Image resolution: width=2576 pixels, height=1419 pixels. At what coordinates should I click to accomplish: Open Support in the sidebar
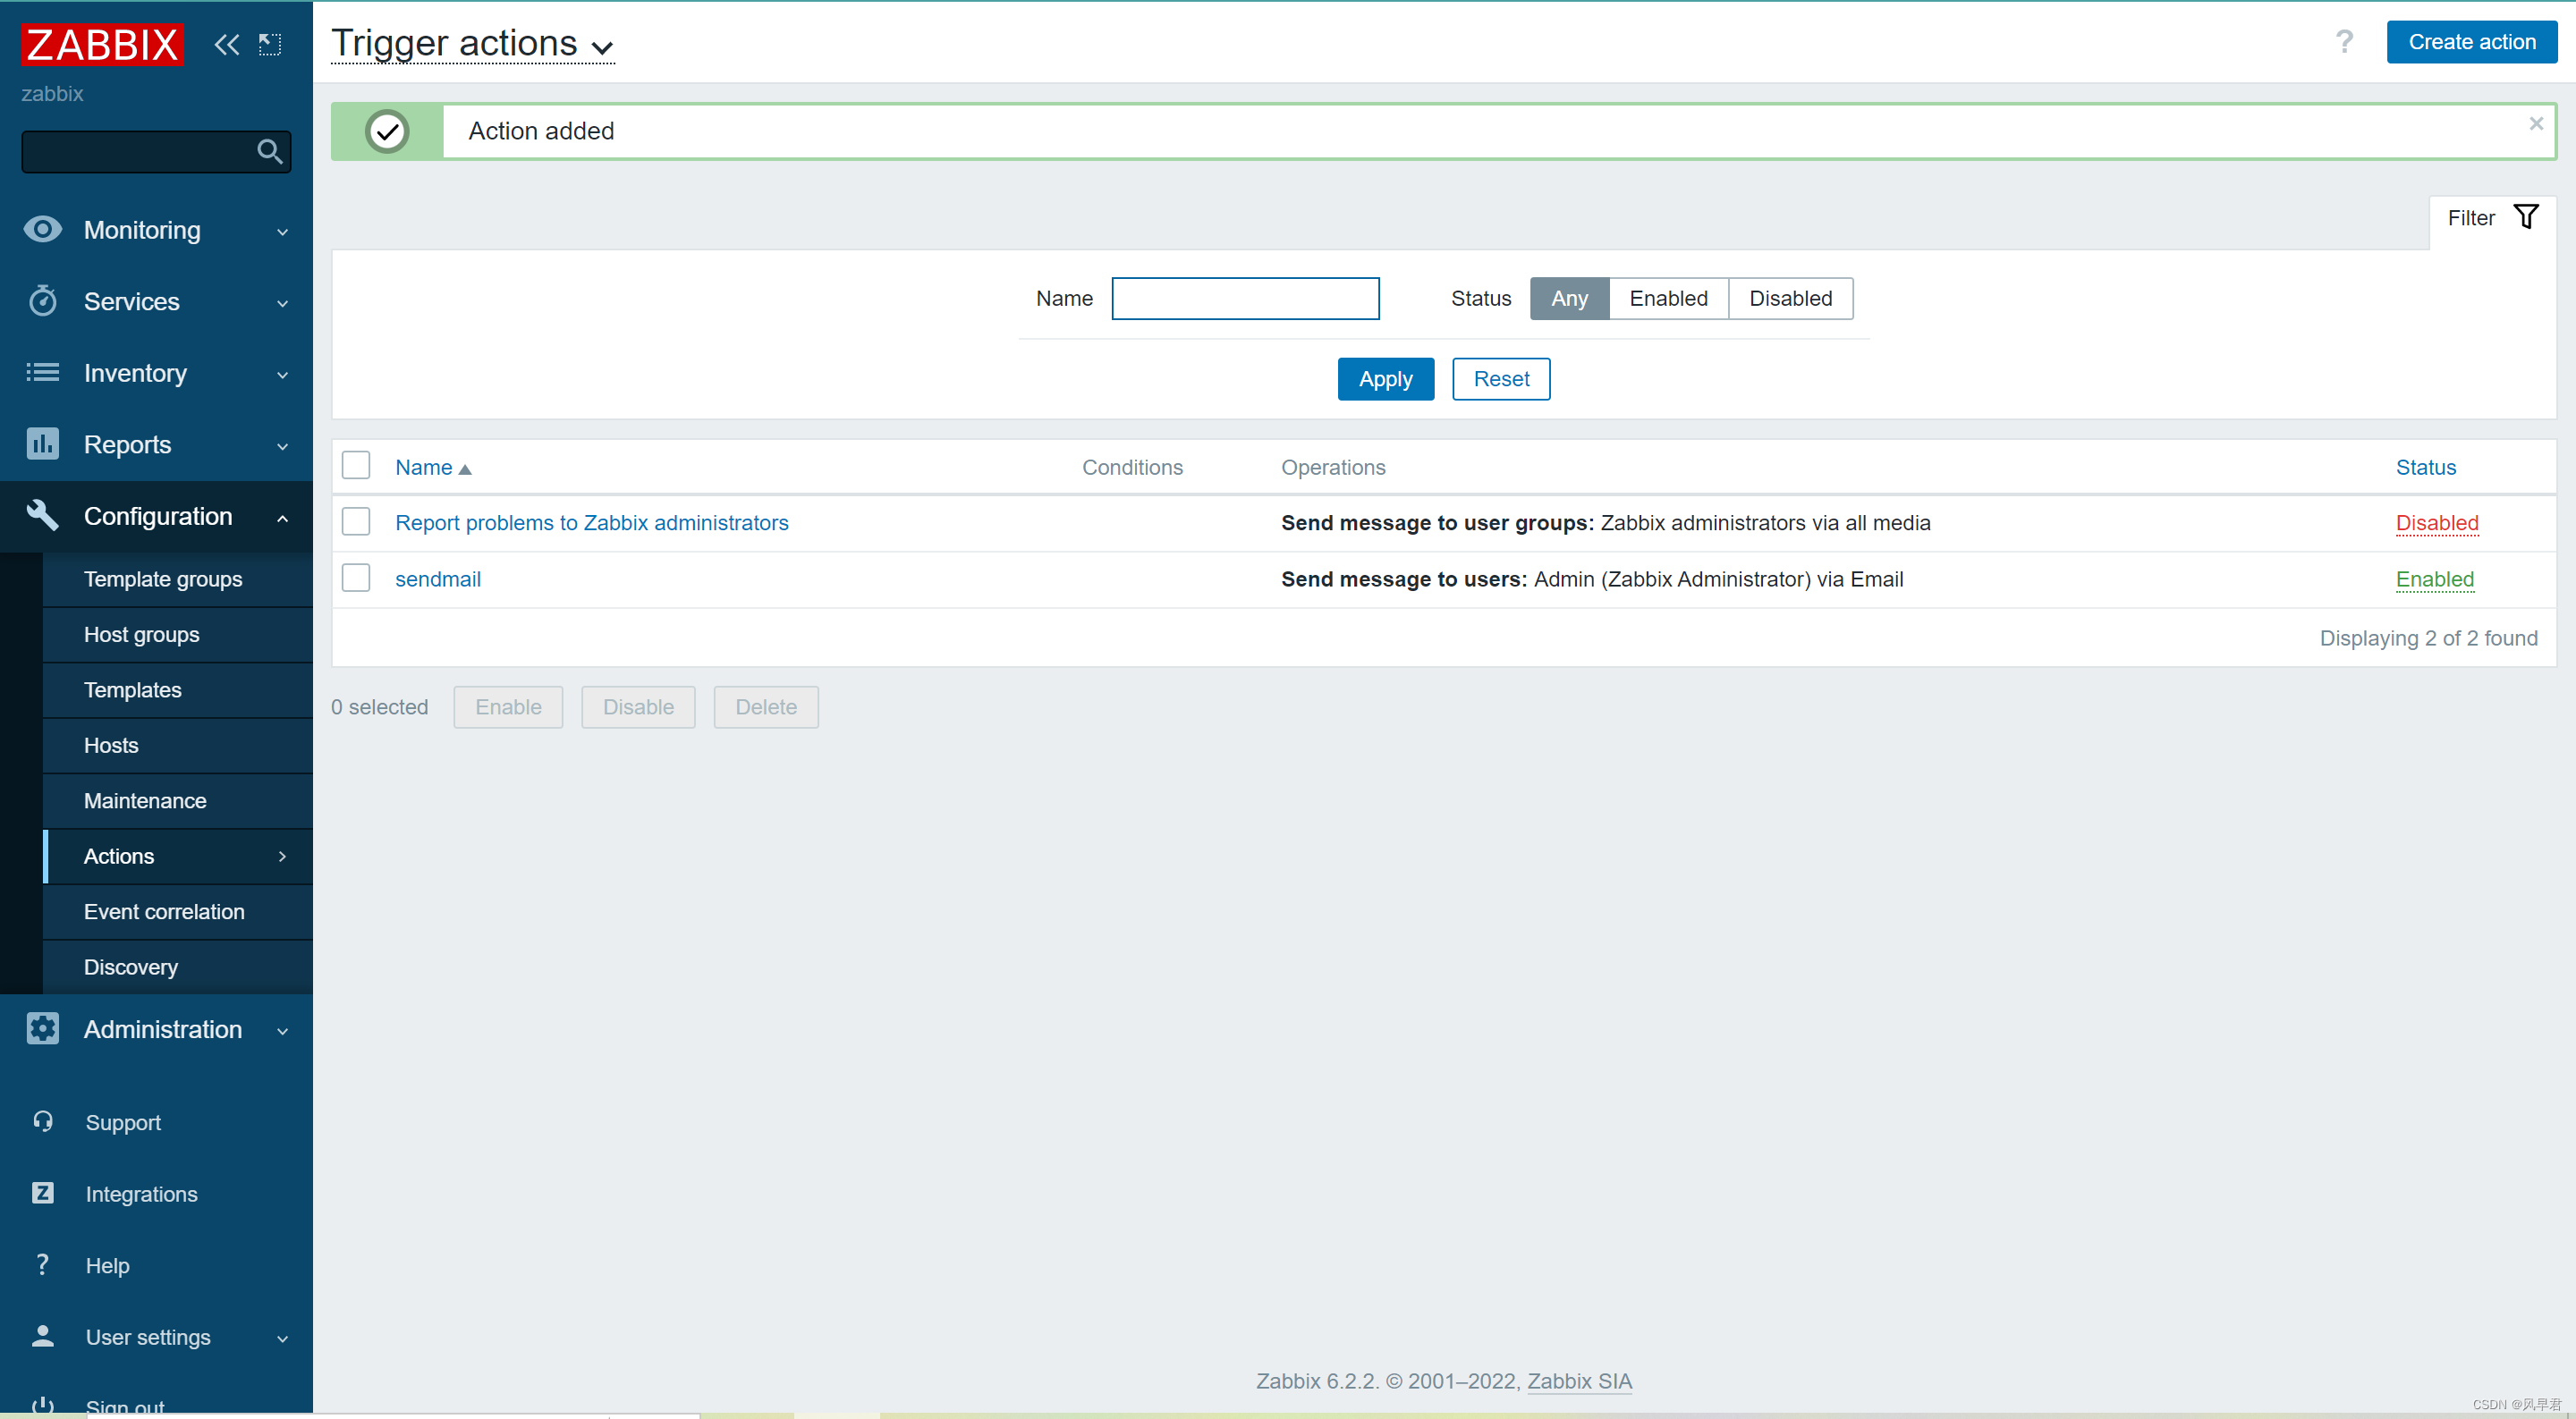point(123,1122)
